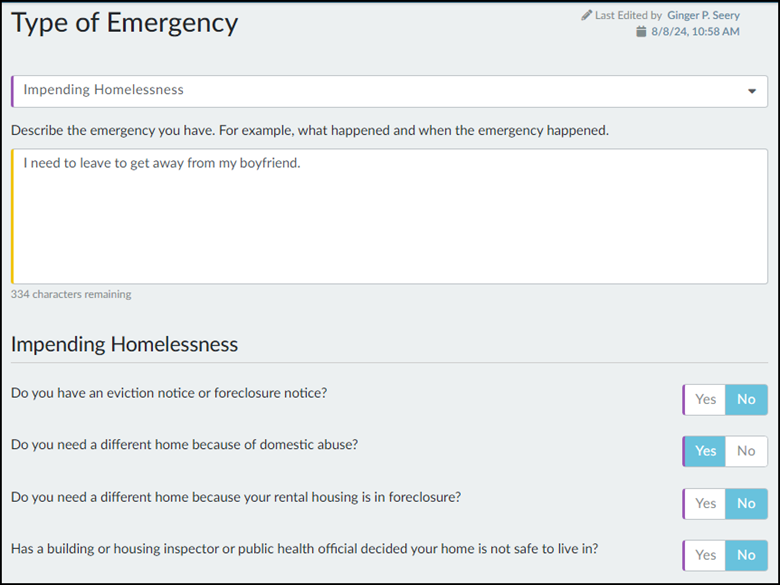
Task: Select Yes for rental housing in foreclosure
Action: [705, 503]
